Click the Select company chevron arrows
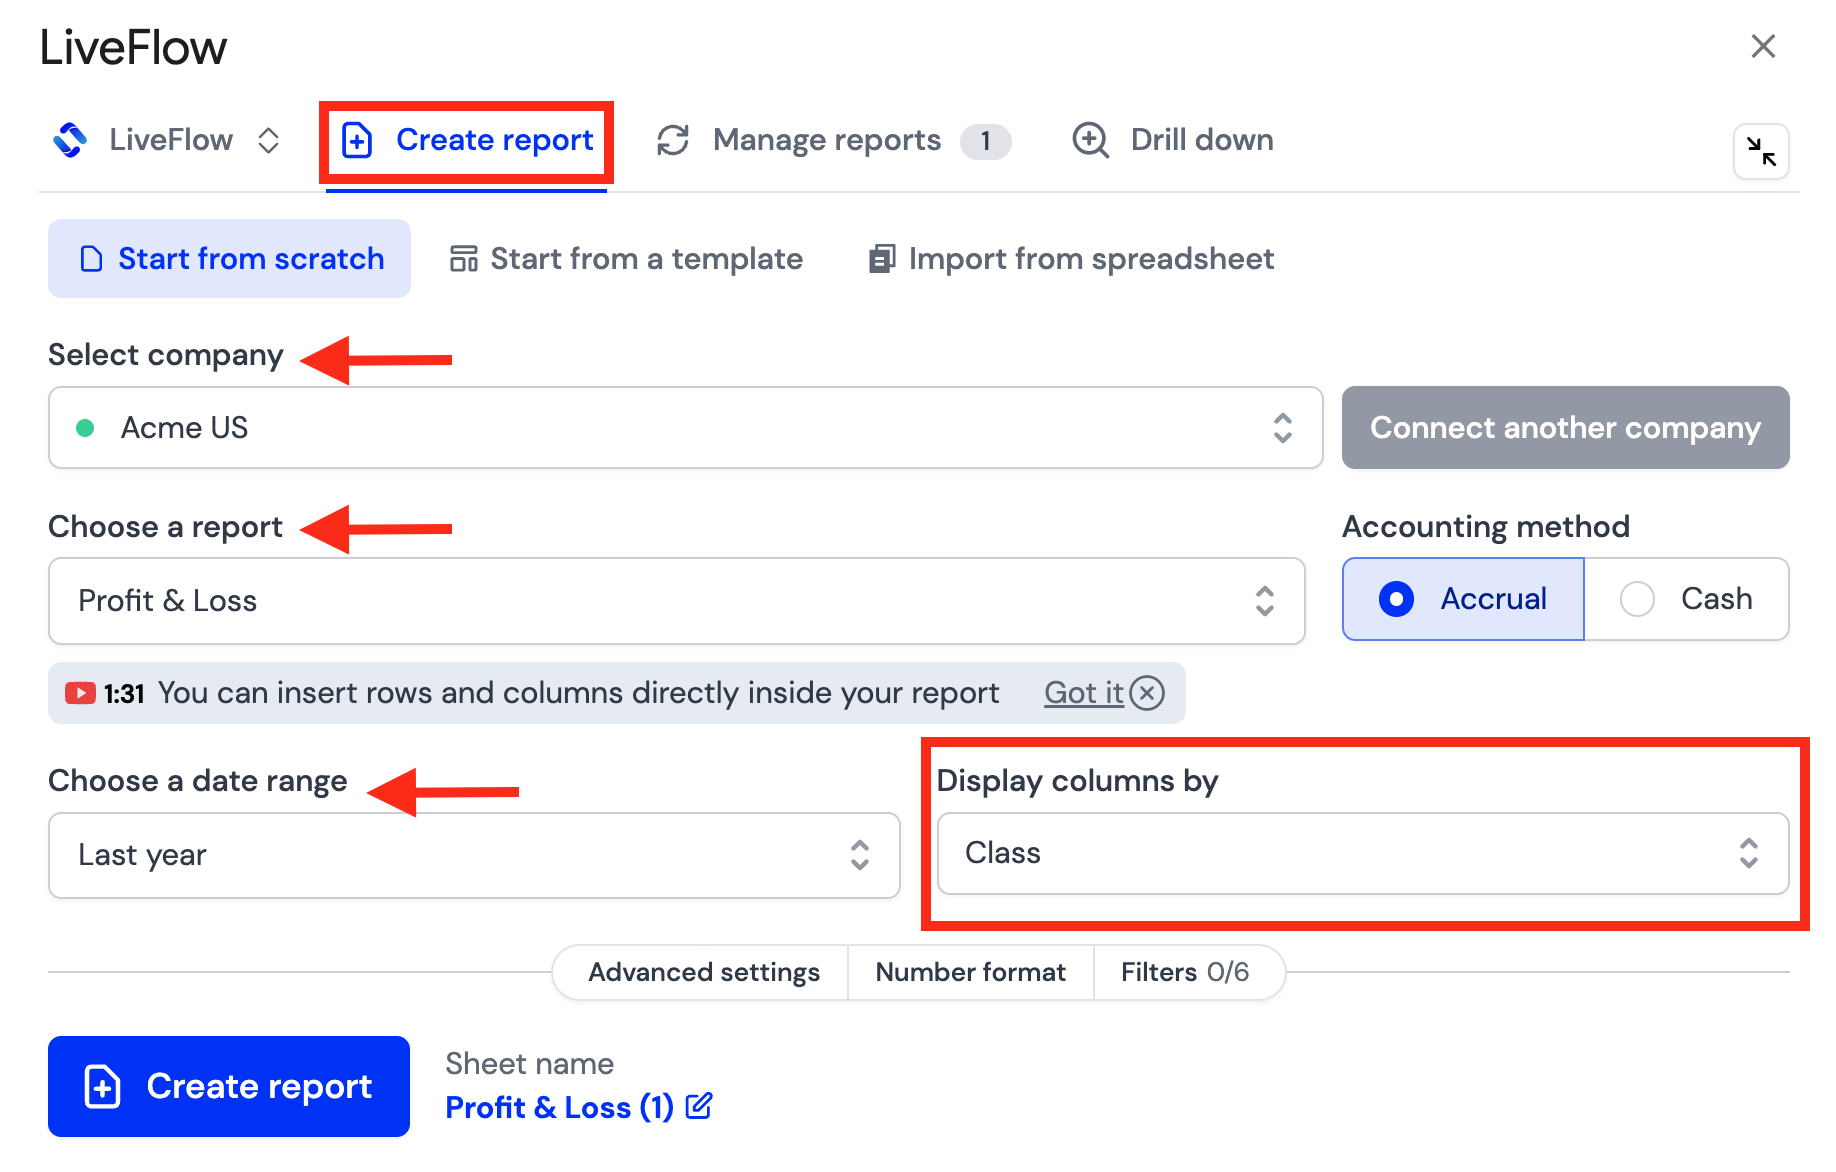The height and width of the screenshot is (1172, 1836). click(x=1283, y=428)
